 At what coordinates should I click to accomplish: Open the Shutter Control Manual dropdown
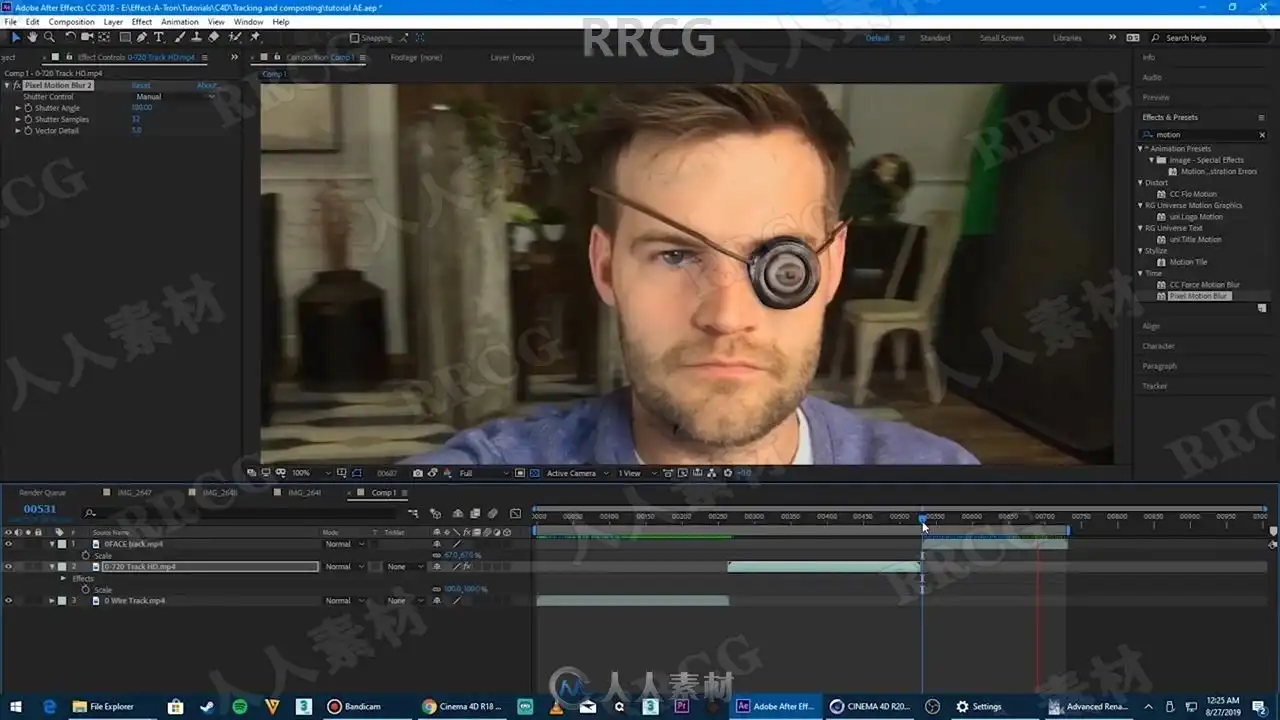click(x=173, y=97)
